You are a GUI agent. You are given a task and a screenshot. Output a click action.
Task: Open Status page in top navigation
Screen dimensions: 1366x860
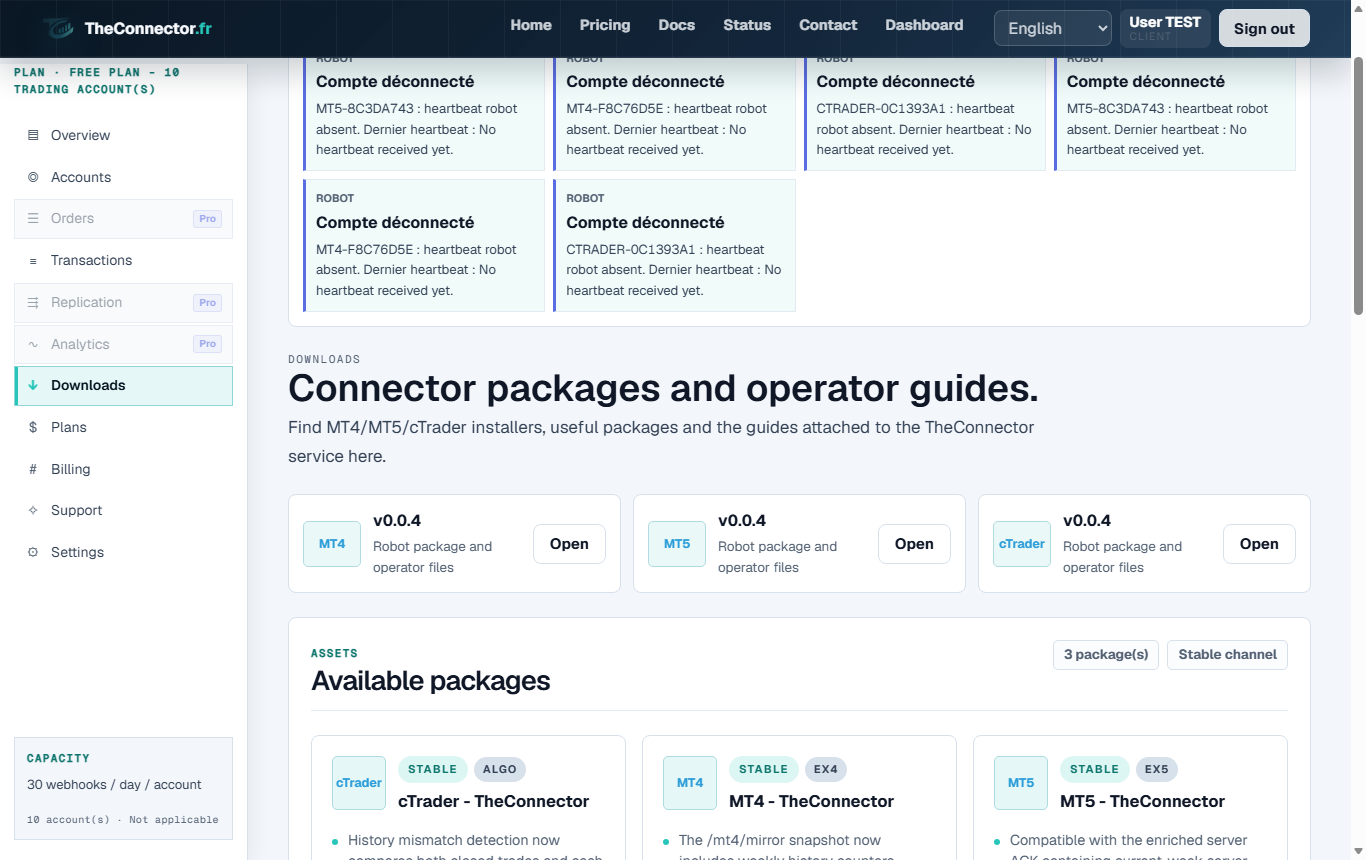coord(747,25)
